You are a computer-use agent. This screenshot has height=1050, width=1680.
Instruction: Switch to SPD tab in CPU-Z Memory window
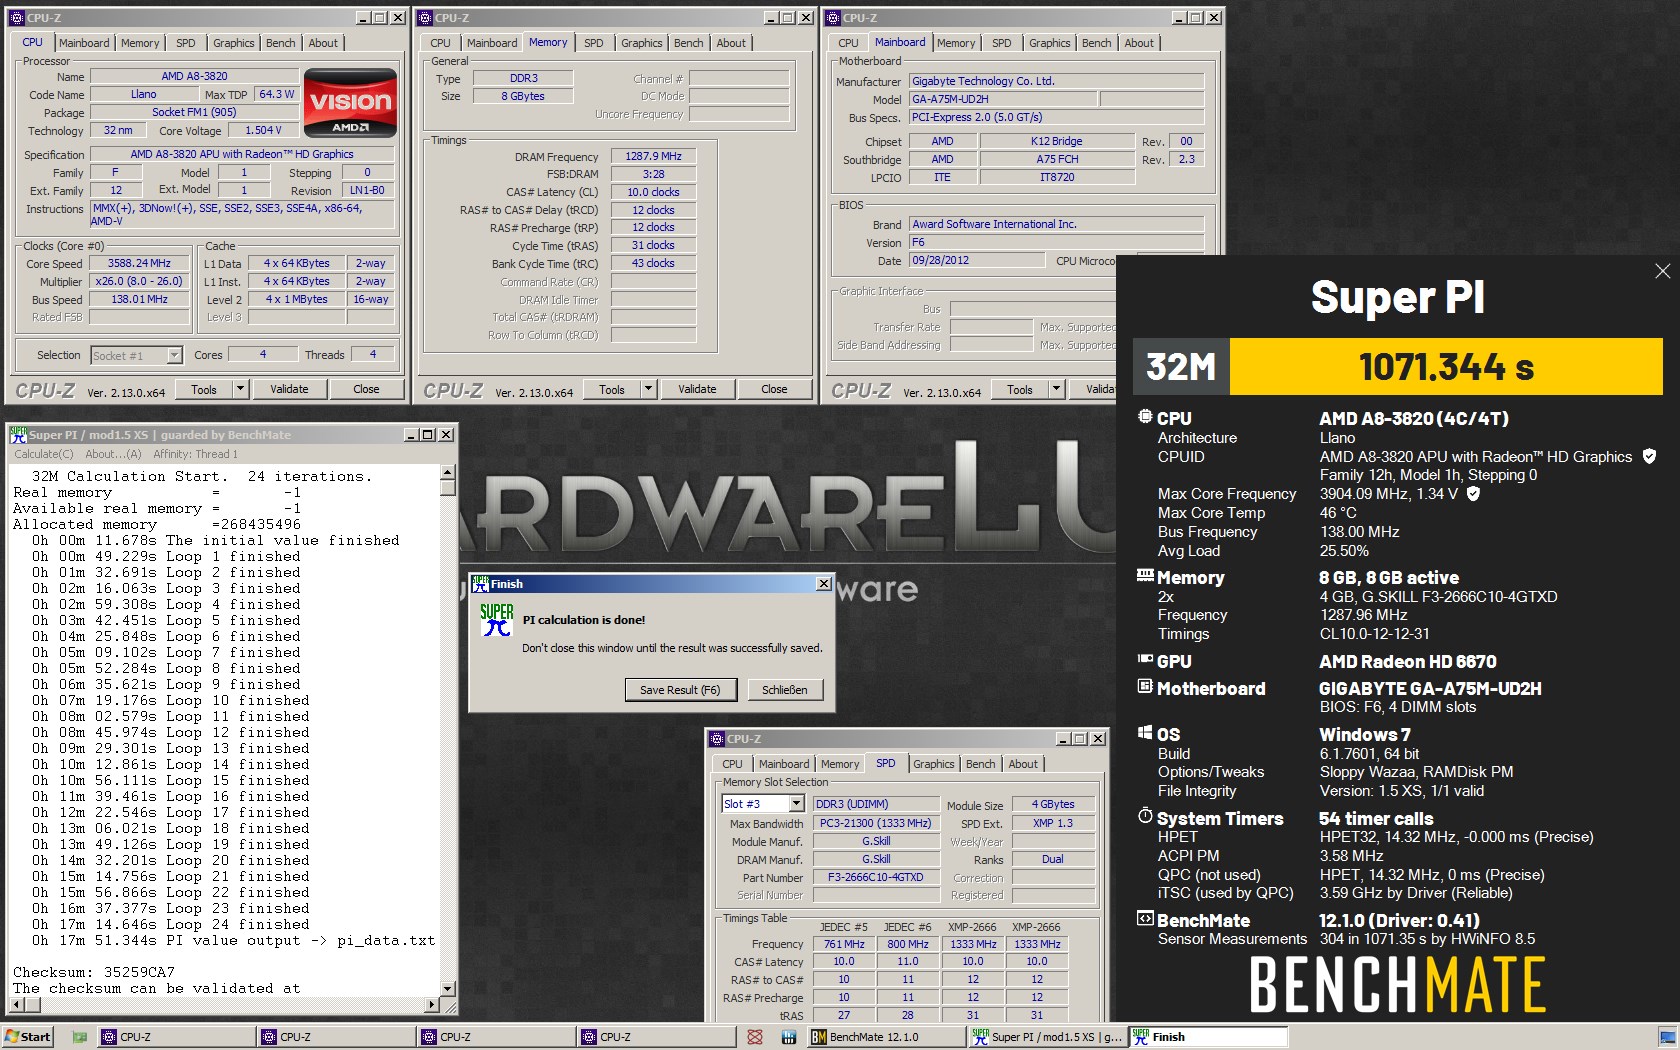point(593,43)
